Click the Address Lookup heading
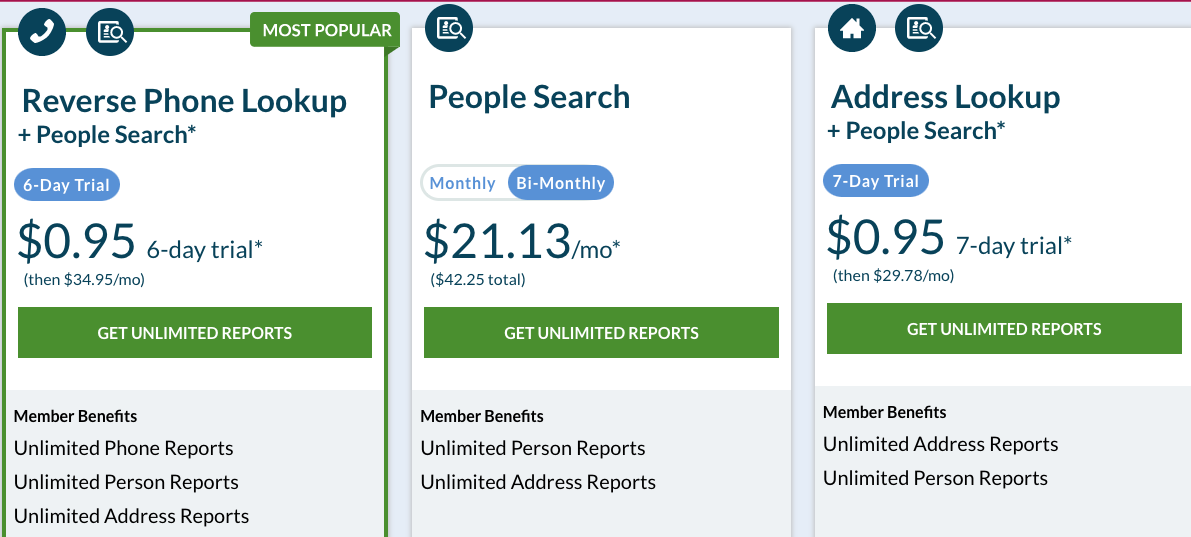This screenshot has width=1191, height=537. [946, 96]
